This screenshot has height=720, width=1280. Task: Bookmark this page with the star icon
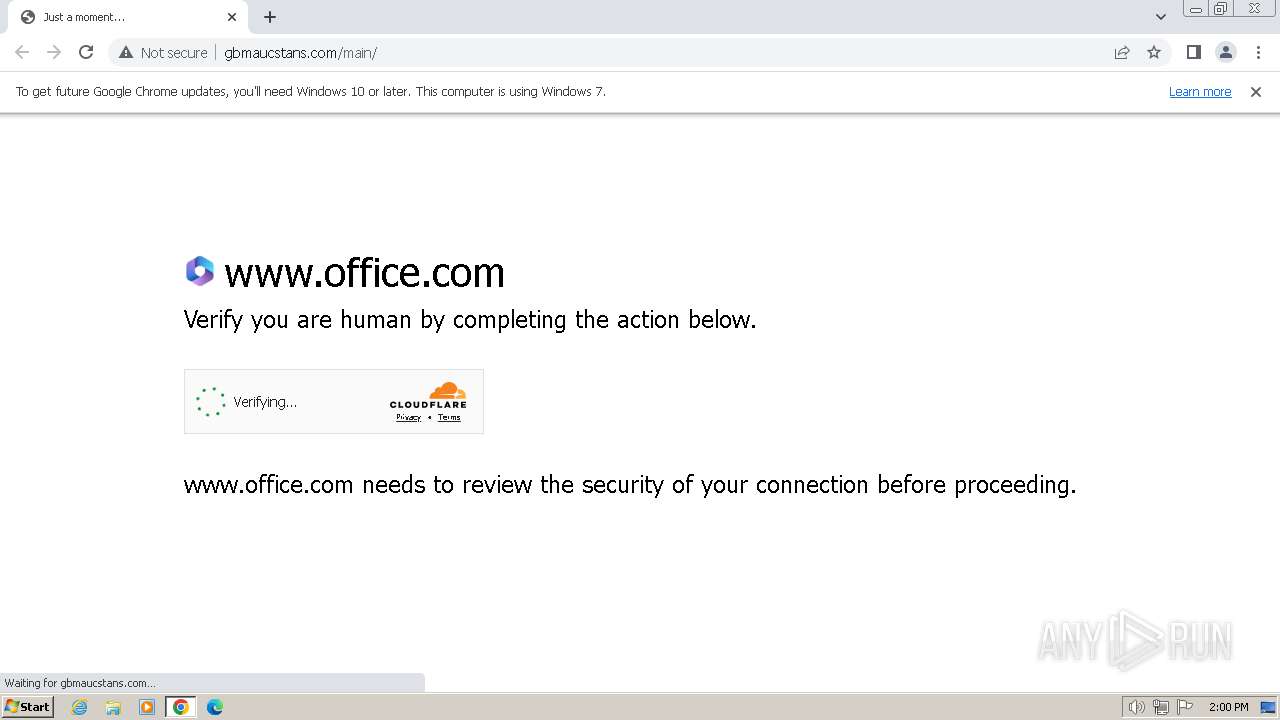1154,52
